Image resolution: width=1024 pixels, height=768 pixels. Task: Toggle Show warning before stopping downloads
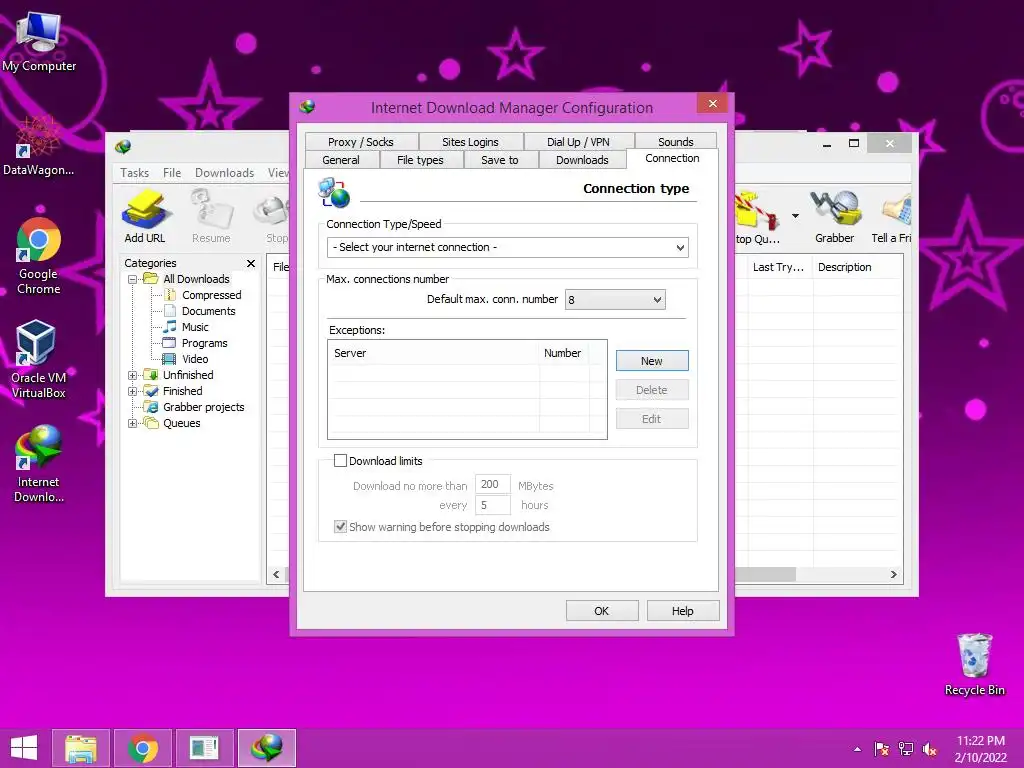tap(340, 527)
